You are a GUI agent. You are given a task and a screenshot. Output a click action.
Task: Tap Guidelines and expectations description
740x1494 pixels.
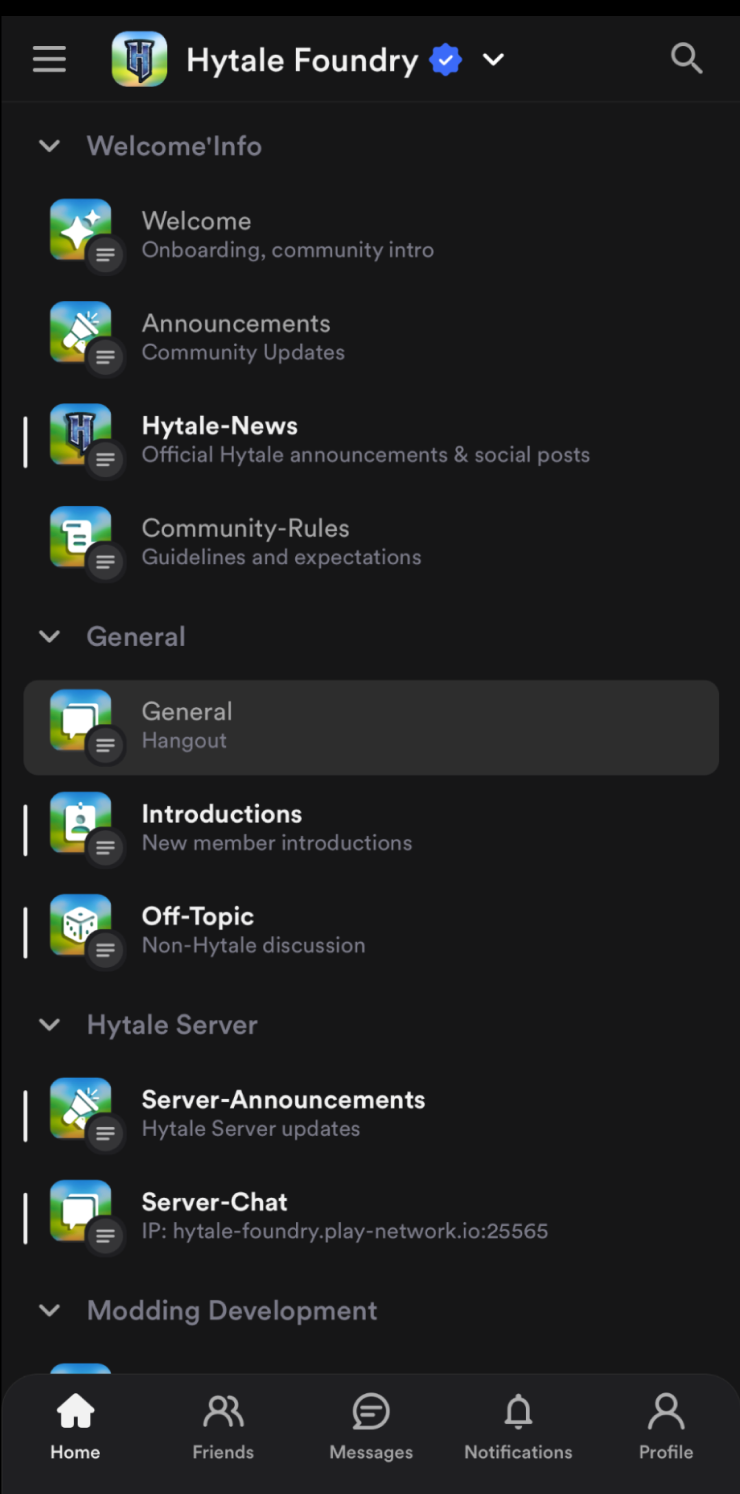tap(281, 557)
